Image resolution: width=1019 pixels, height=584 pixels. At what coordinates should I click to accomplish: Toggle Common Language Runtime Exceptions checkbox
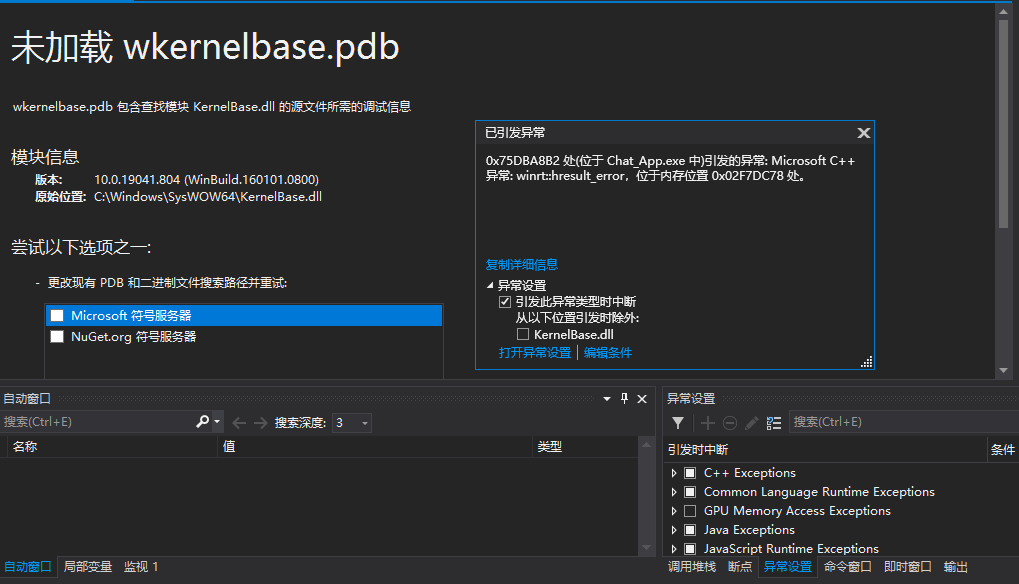pos(690,492)
